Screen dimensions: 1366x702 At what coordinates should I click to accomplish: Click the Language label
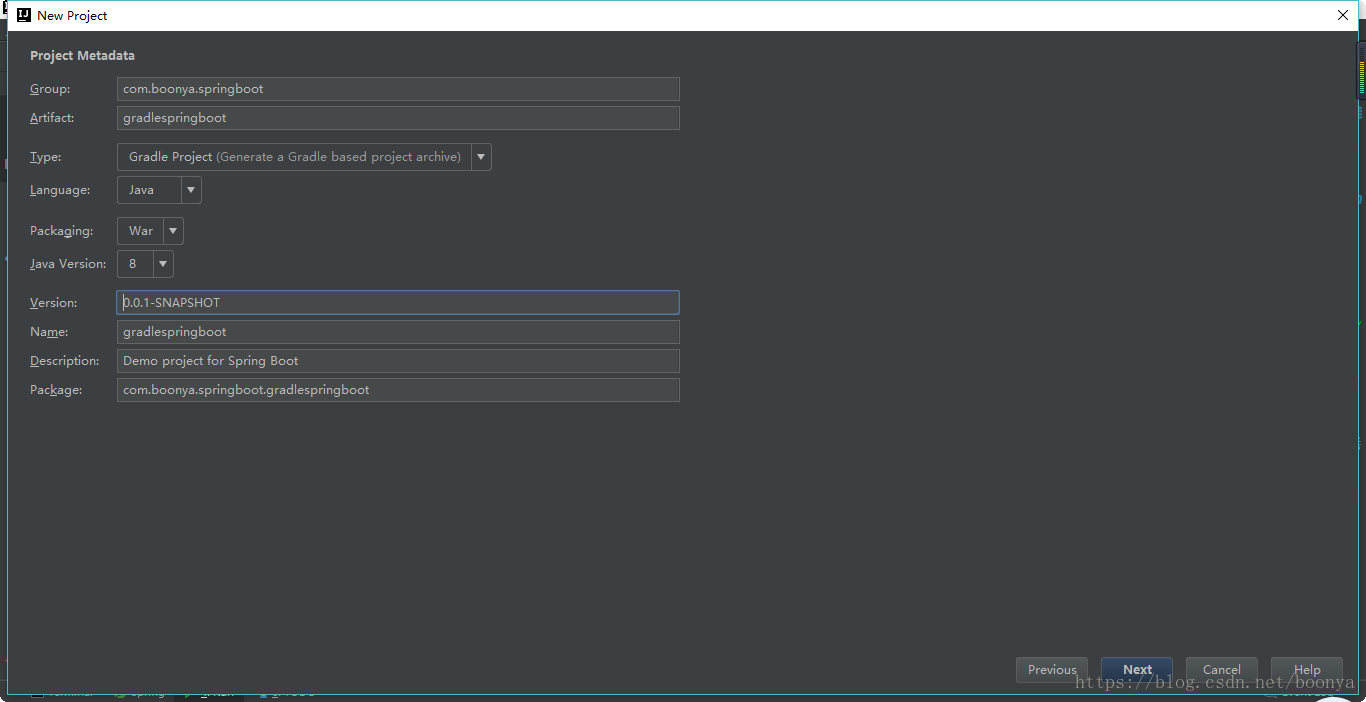[x=60, y=190]
